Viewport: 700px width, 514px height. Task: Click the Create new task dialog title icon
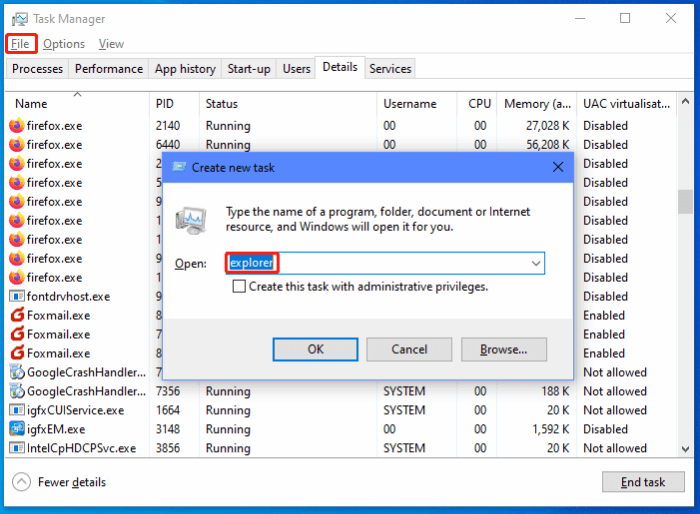(x=179, y=167)
